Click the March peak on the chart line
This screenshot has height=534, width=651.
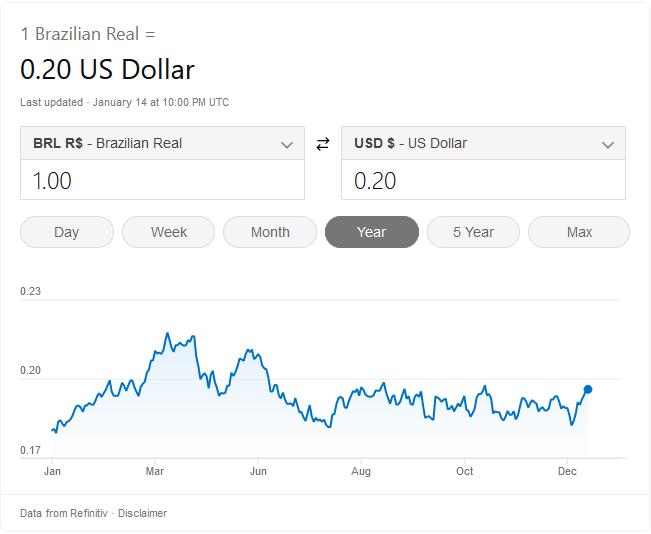click(167, 333)
